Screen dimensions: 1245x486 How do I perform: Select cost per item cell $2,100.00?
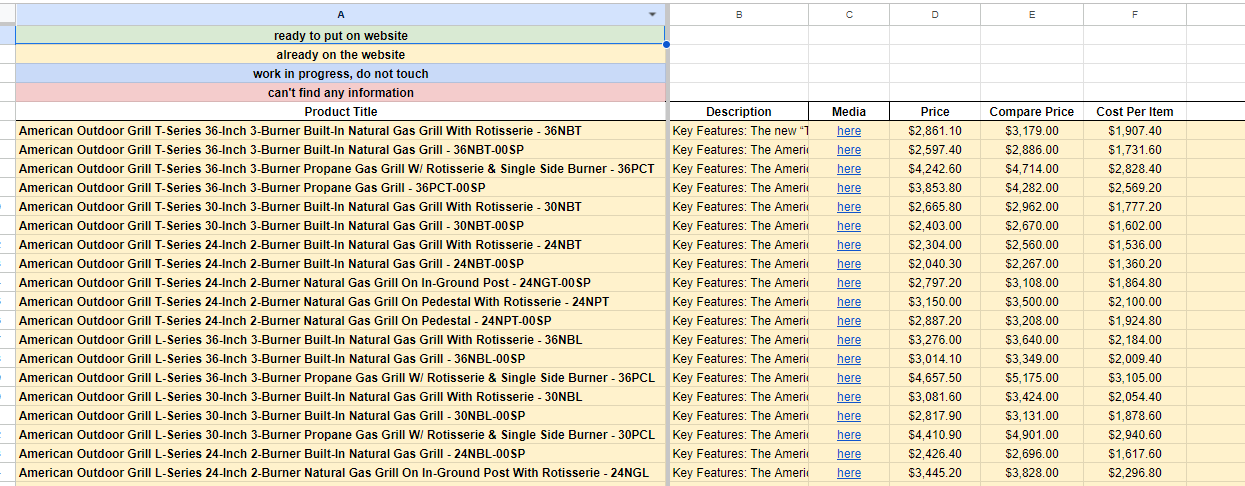tap(1135, 302)
